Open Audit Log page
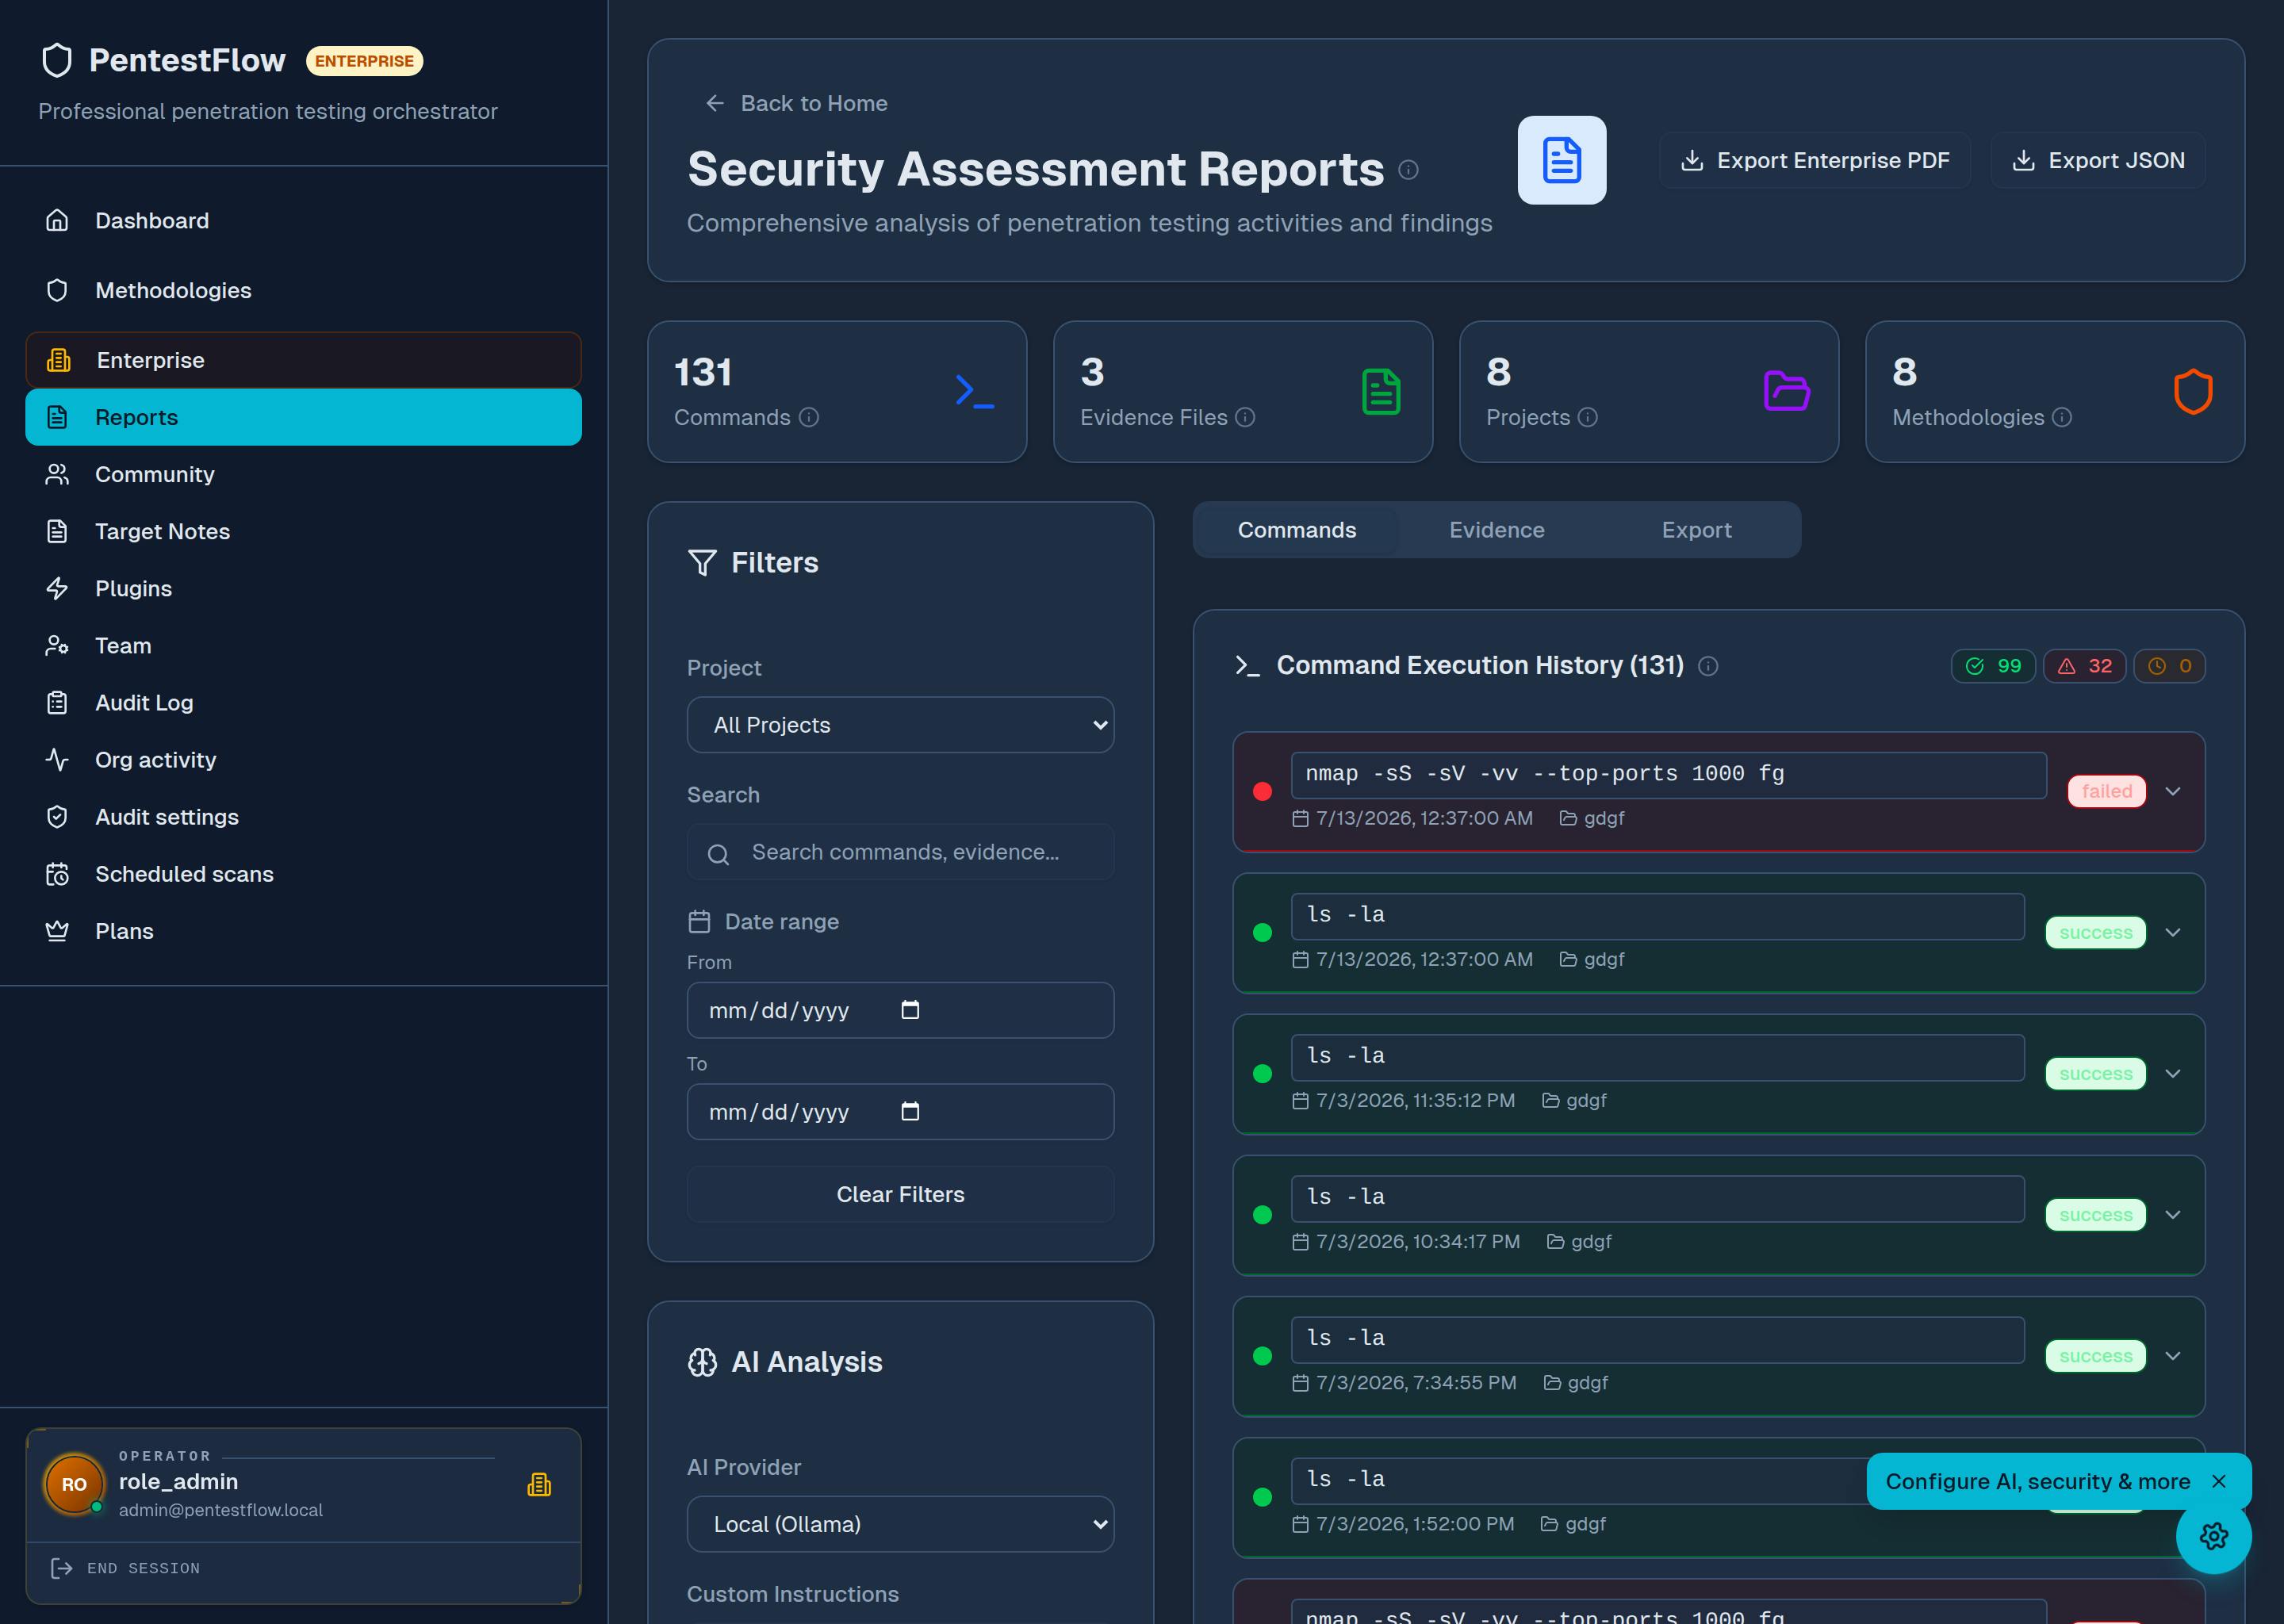2284x1624 pixels. pos(303,702)
